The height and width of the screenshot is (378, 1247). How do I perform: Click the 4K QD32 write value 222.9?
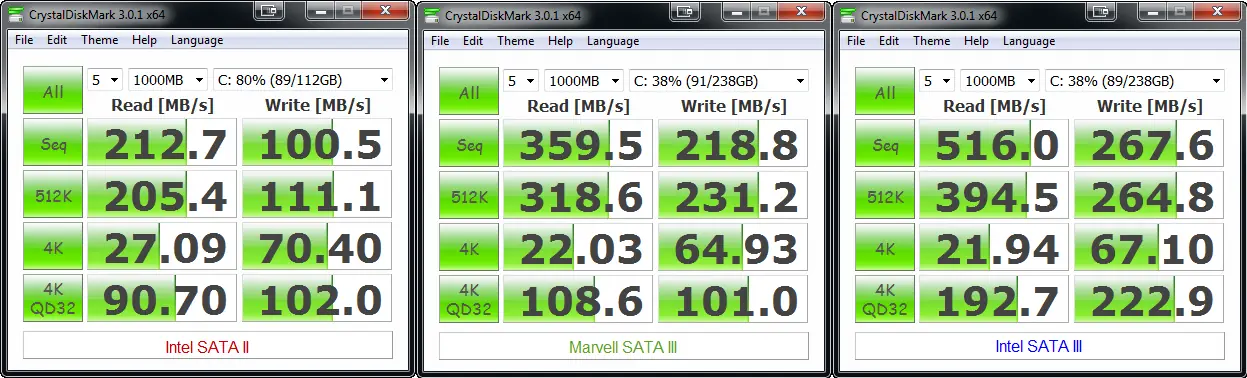1150,299
